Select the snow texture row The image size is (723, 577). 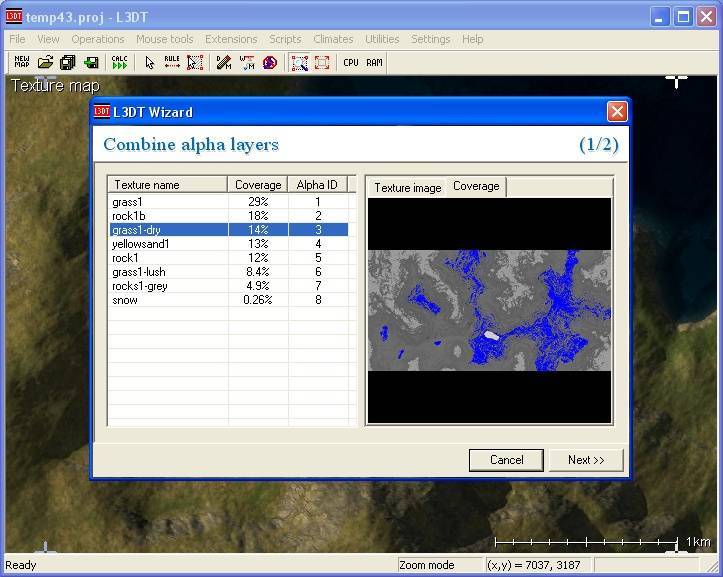[125, 300]
